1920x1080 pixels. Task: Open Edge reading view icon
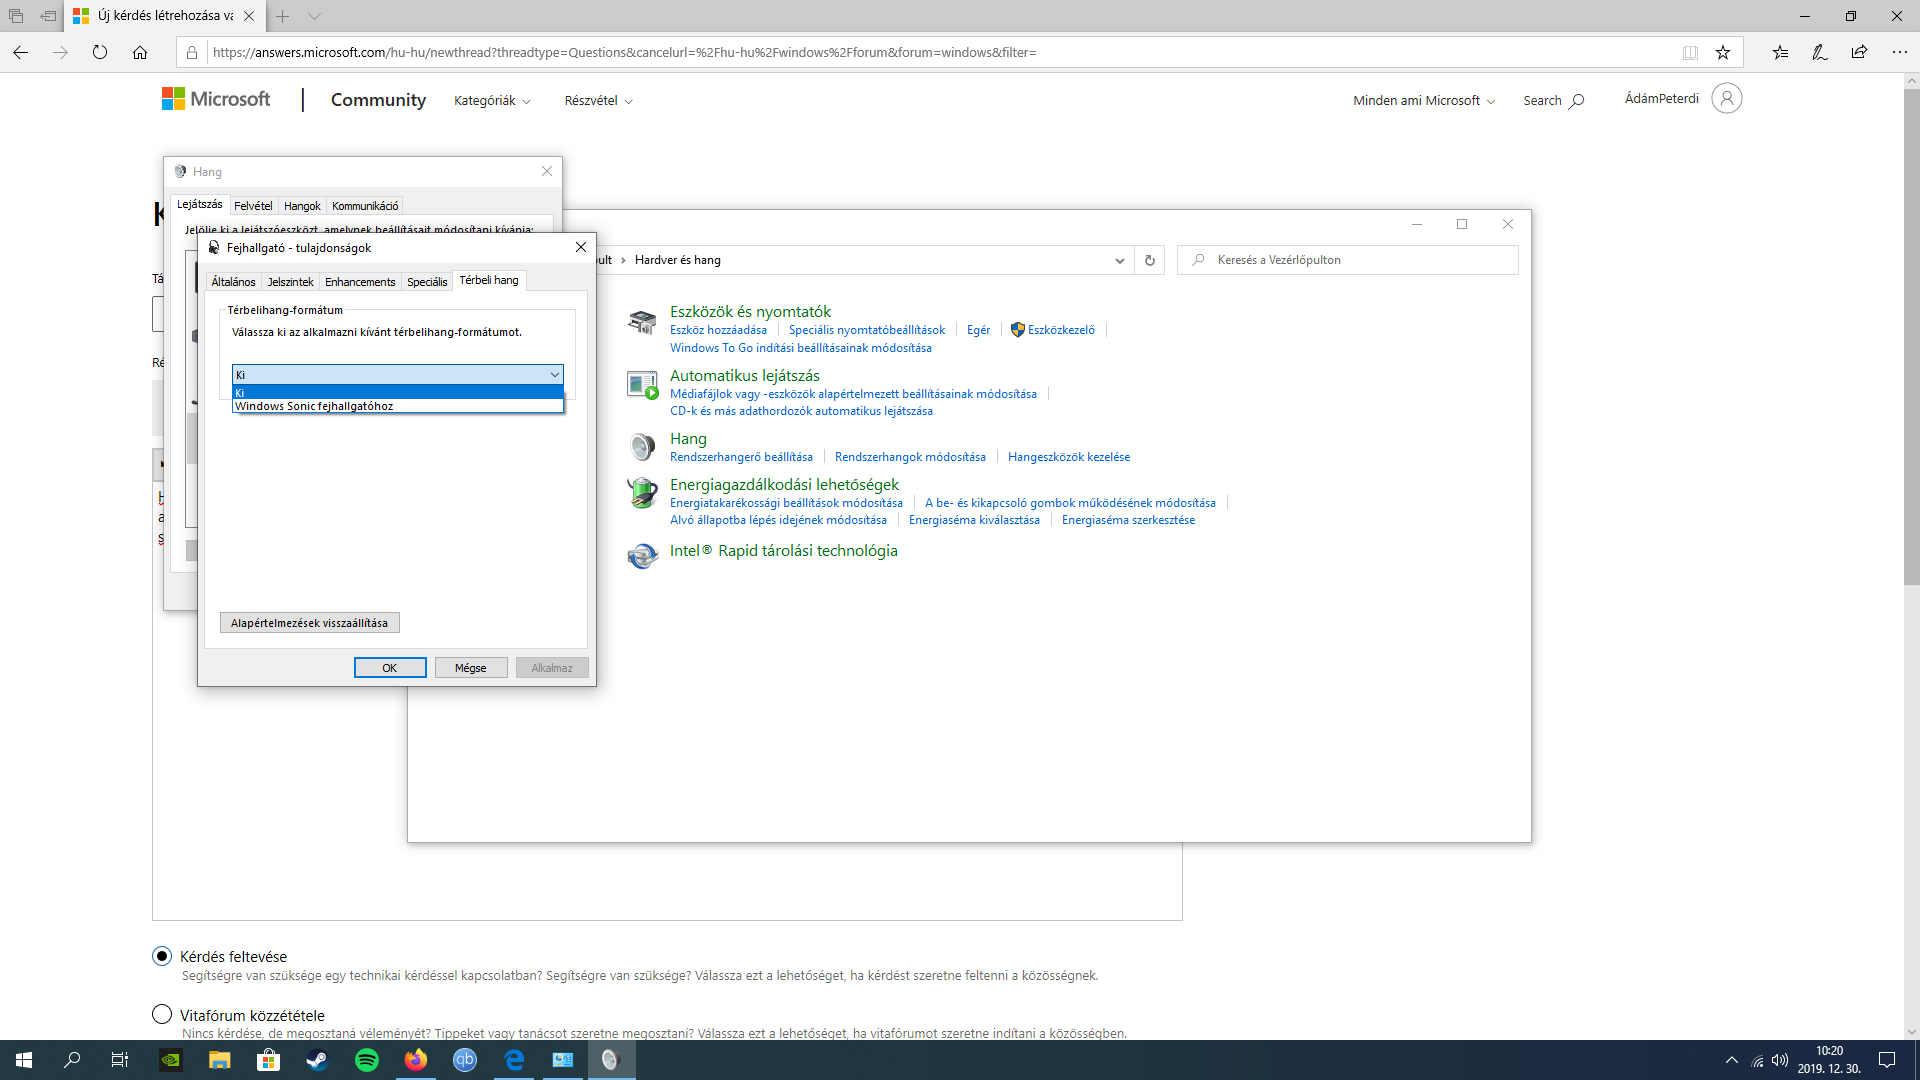point(1690,52)
